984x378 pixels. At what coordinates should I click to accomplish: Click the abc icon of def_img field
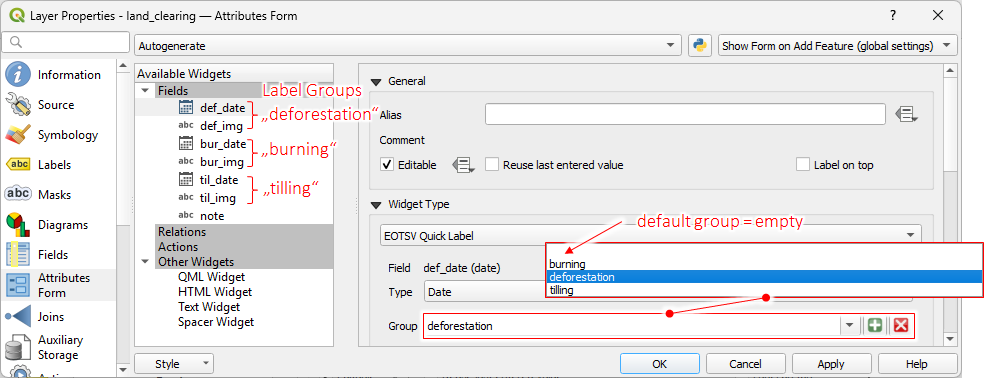[186, 126]
